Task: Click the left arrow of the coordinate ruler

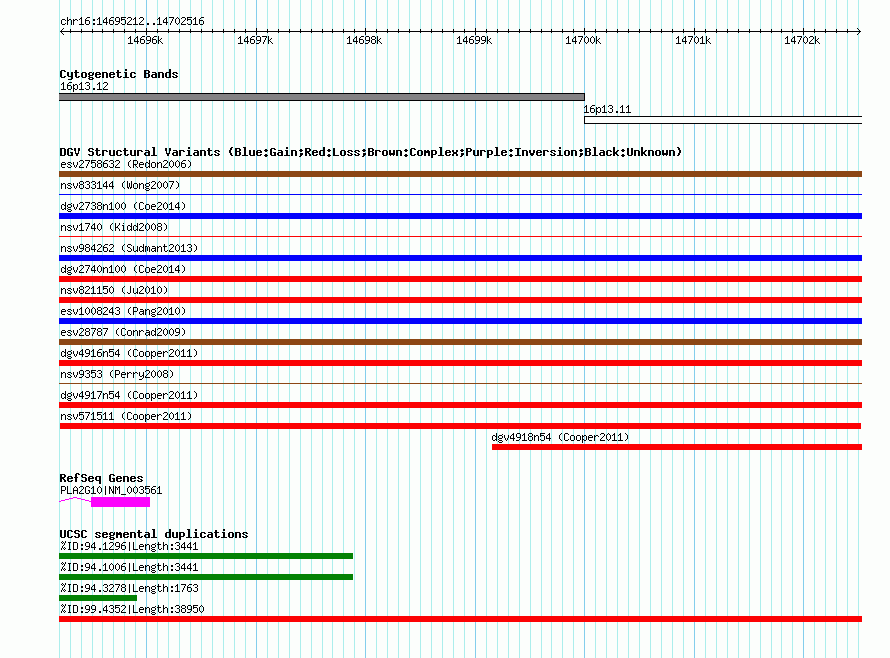Action: 62,31
